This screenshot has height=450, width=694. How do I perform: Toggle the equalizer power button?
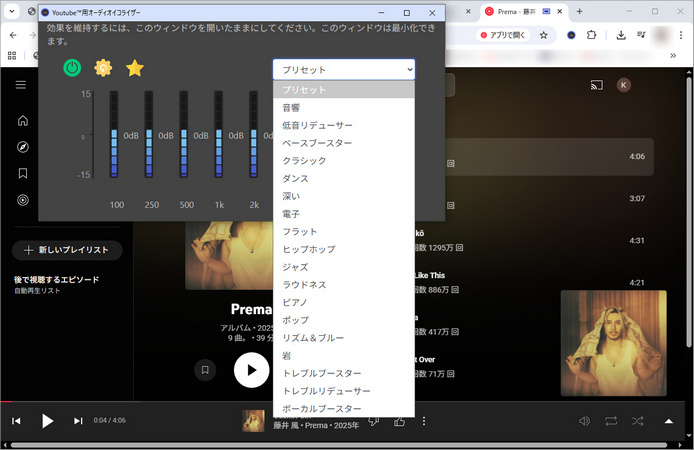tap(72, 68)
